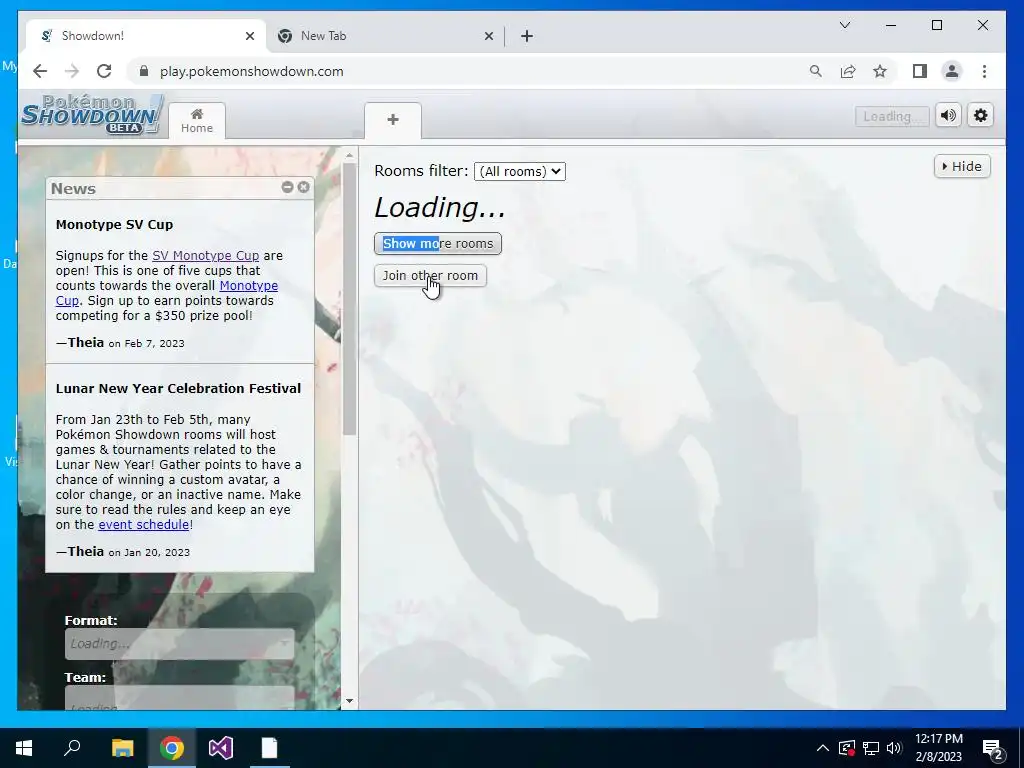This screenshot has height=768, width=1024.
Task: Open the event schedule link
Action: pyautogui.click(x=144, y=524)
